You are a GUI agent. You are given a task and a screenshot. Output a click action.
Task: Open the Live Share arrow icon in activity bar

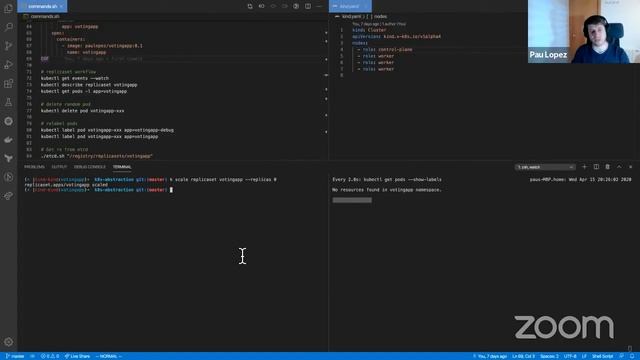[x=8, y=196]
